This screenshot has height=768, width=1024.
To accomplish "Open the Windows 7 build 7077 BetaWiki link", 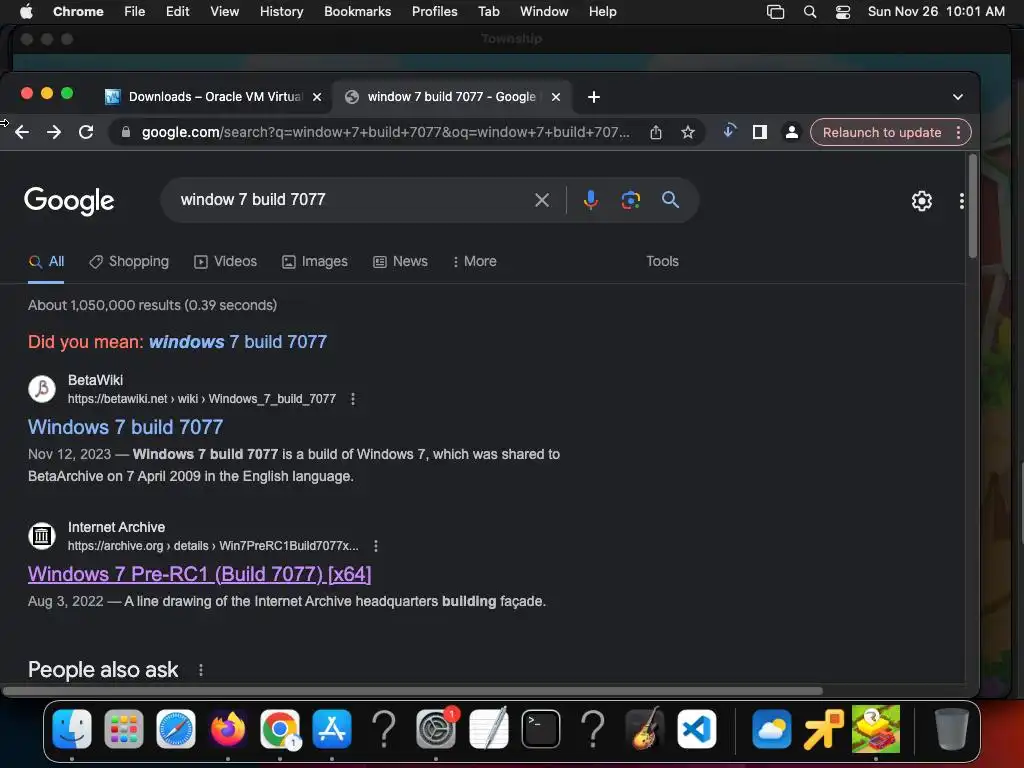I will pos(125,427).
